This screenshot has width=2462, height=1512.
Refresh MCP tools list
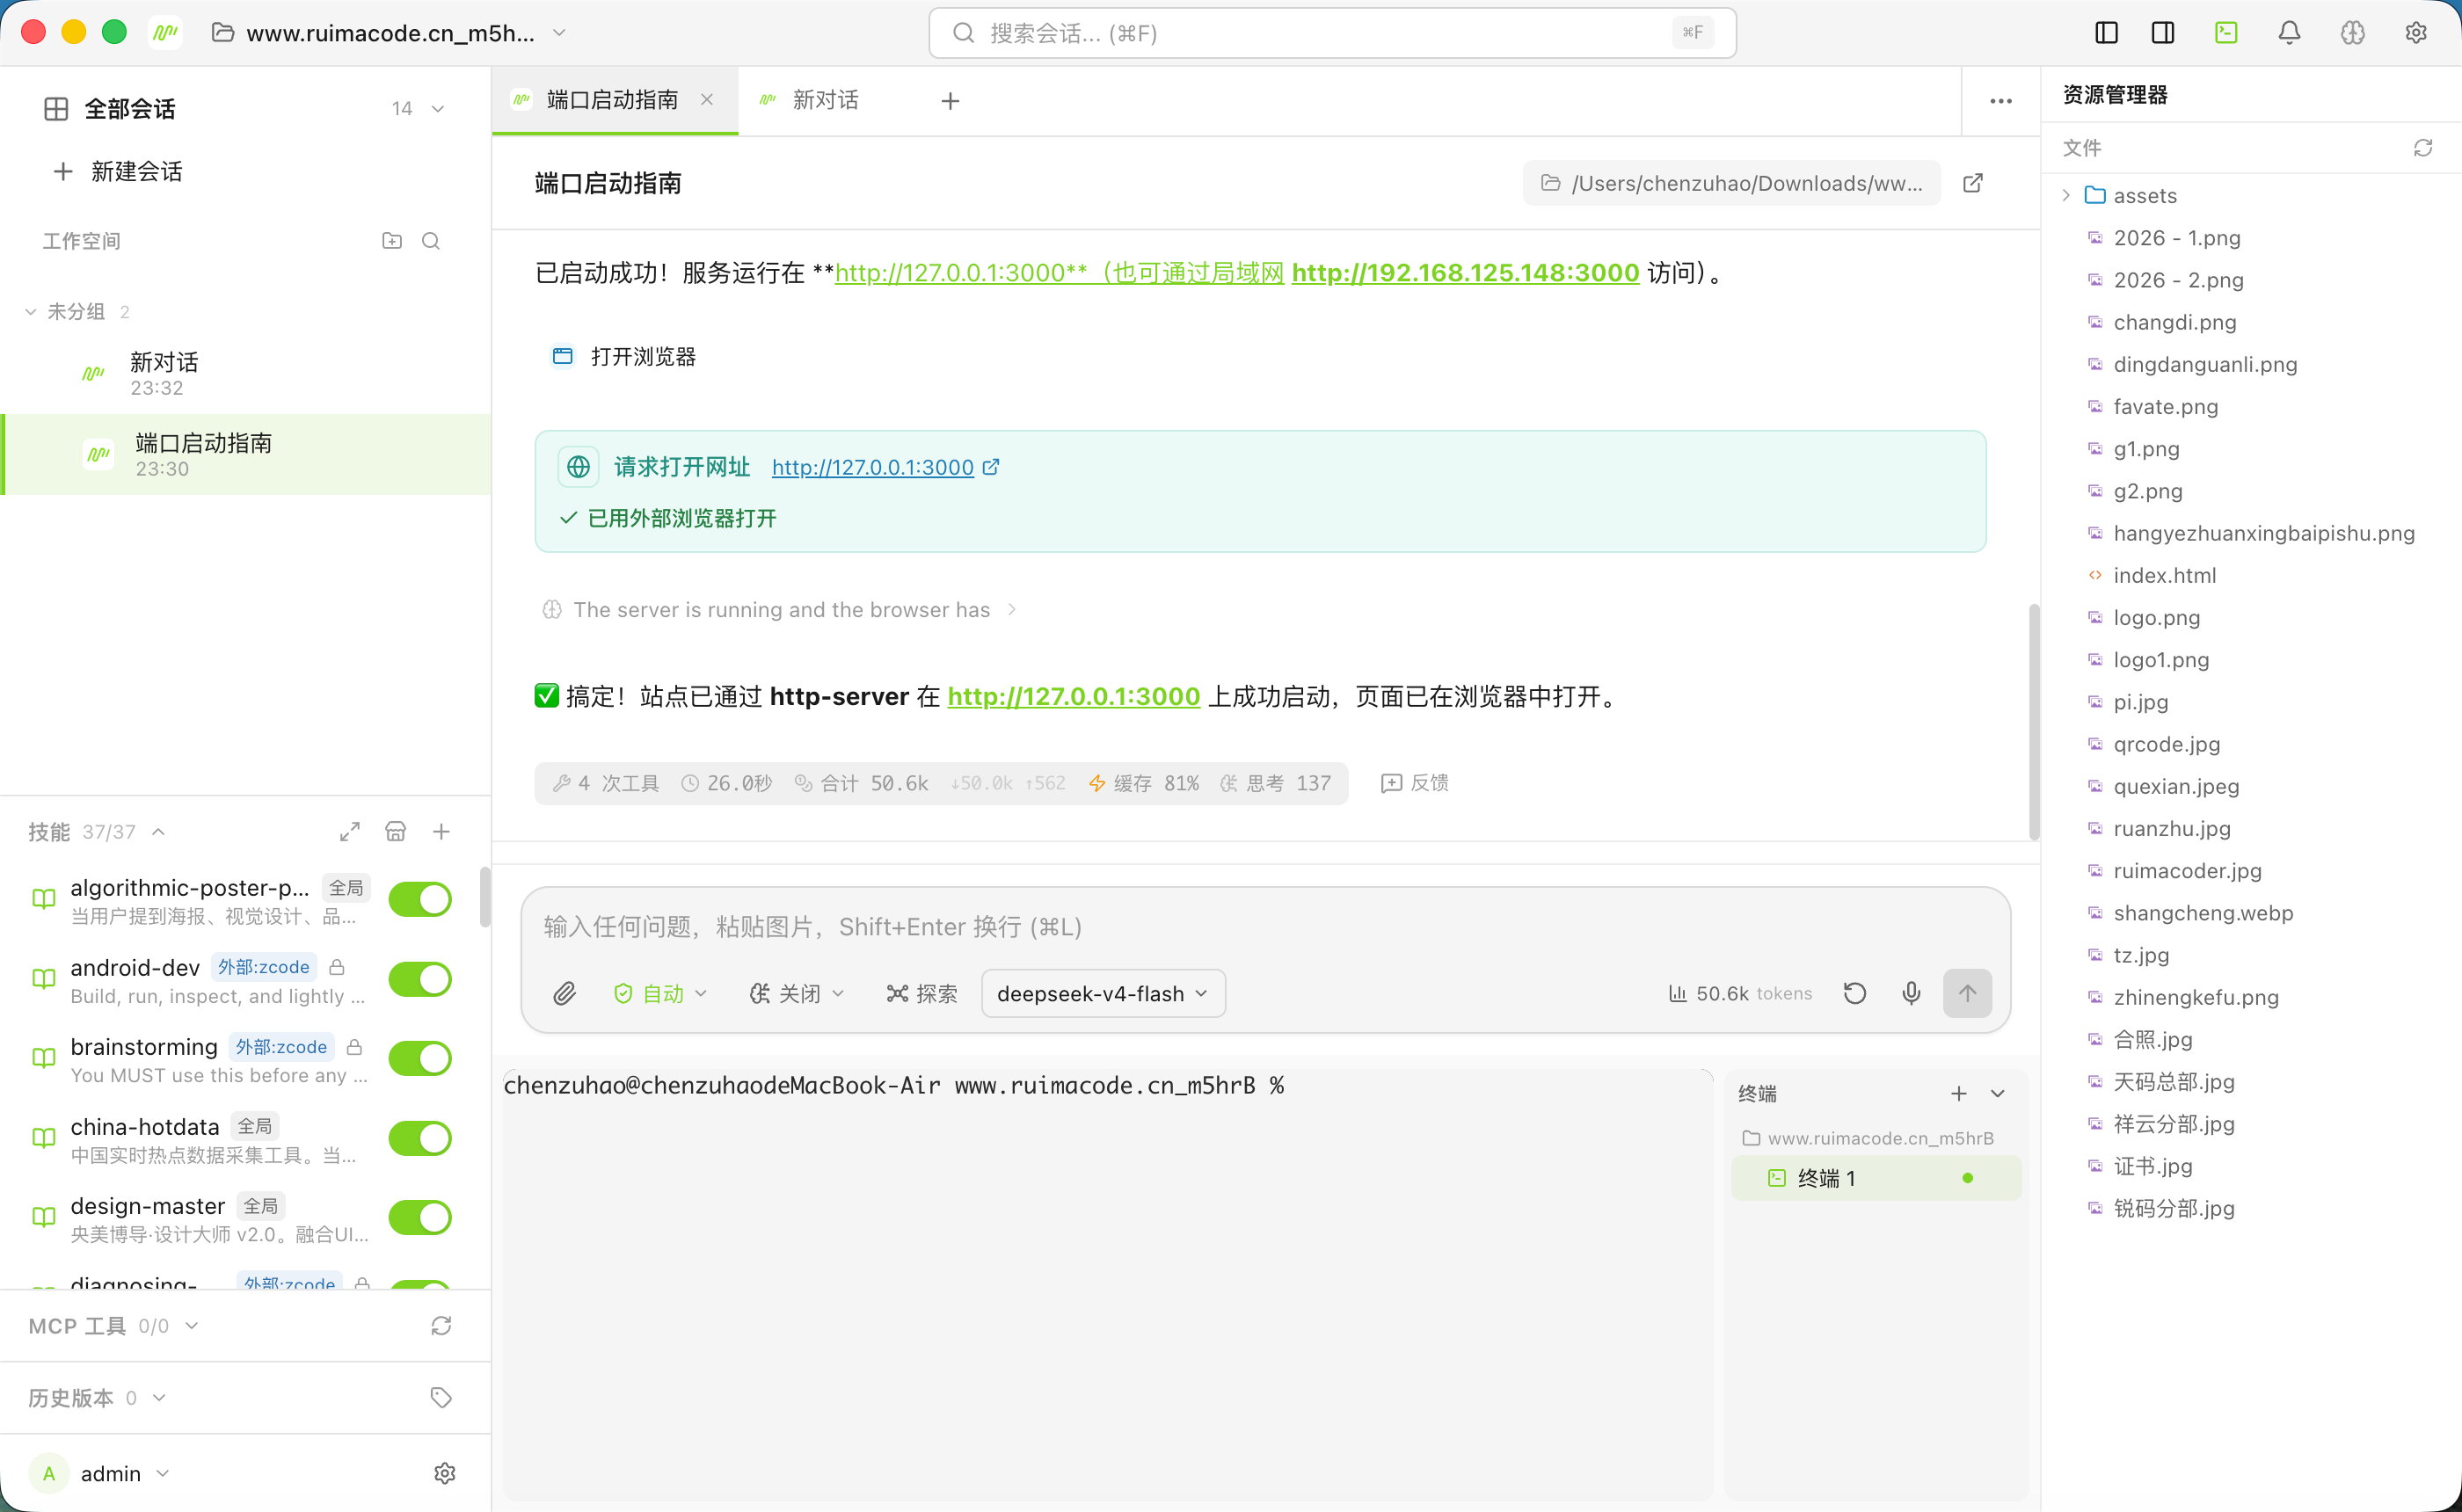(441, 1325)
